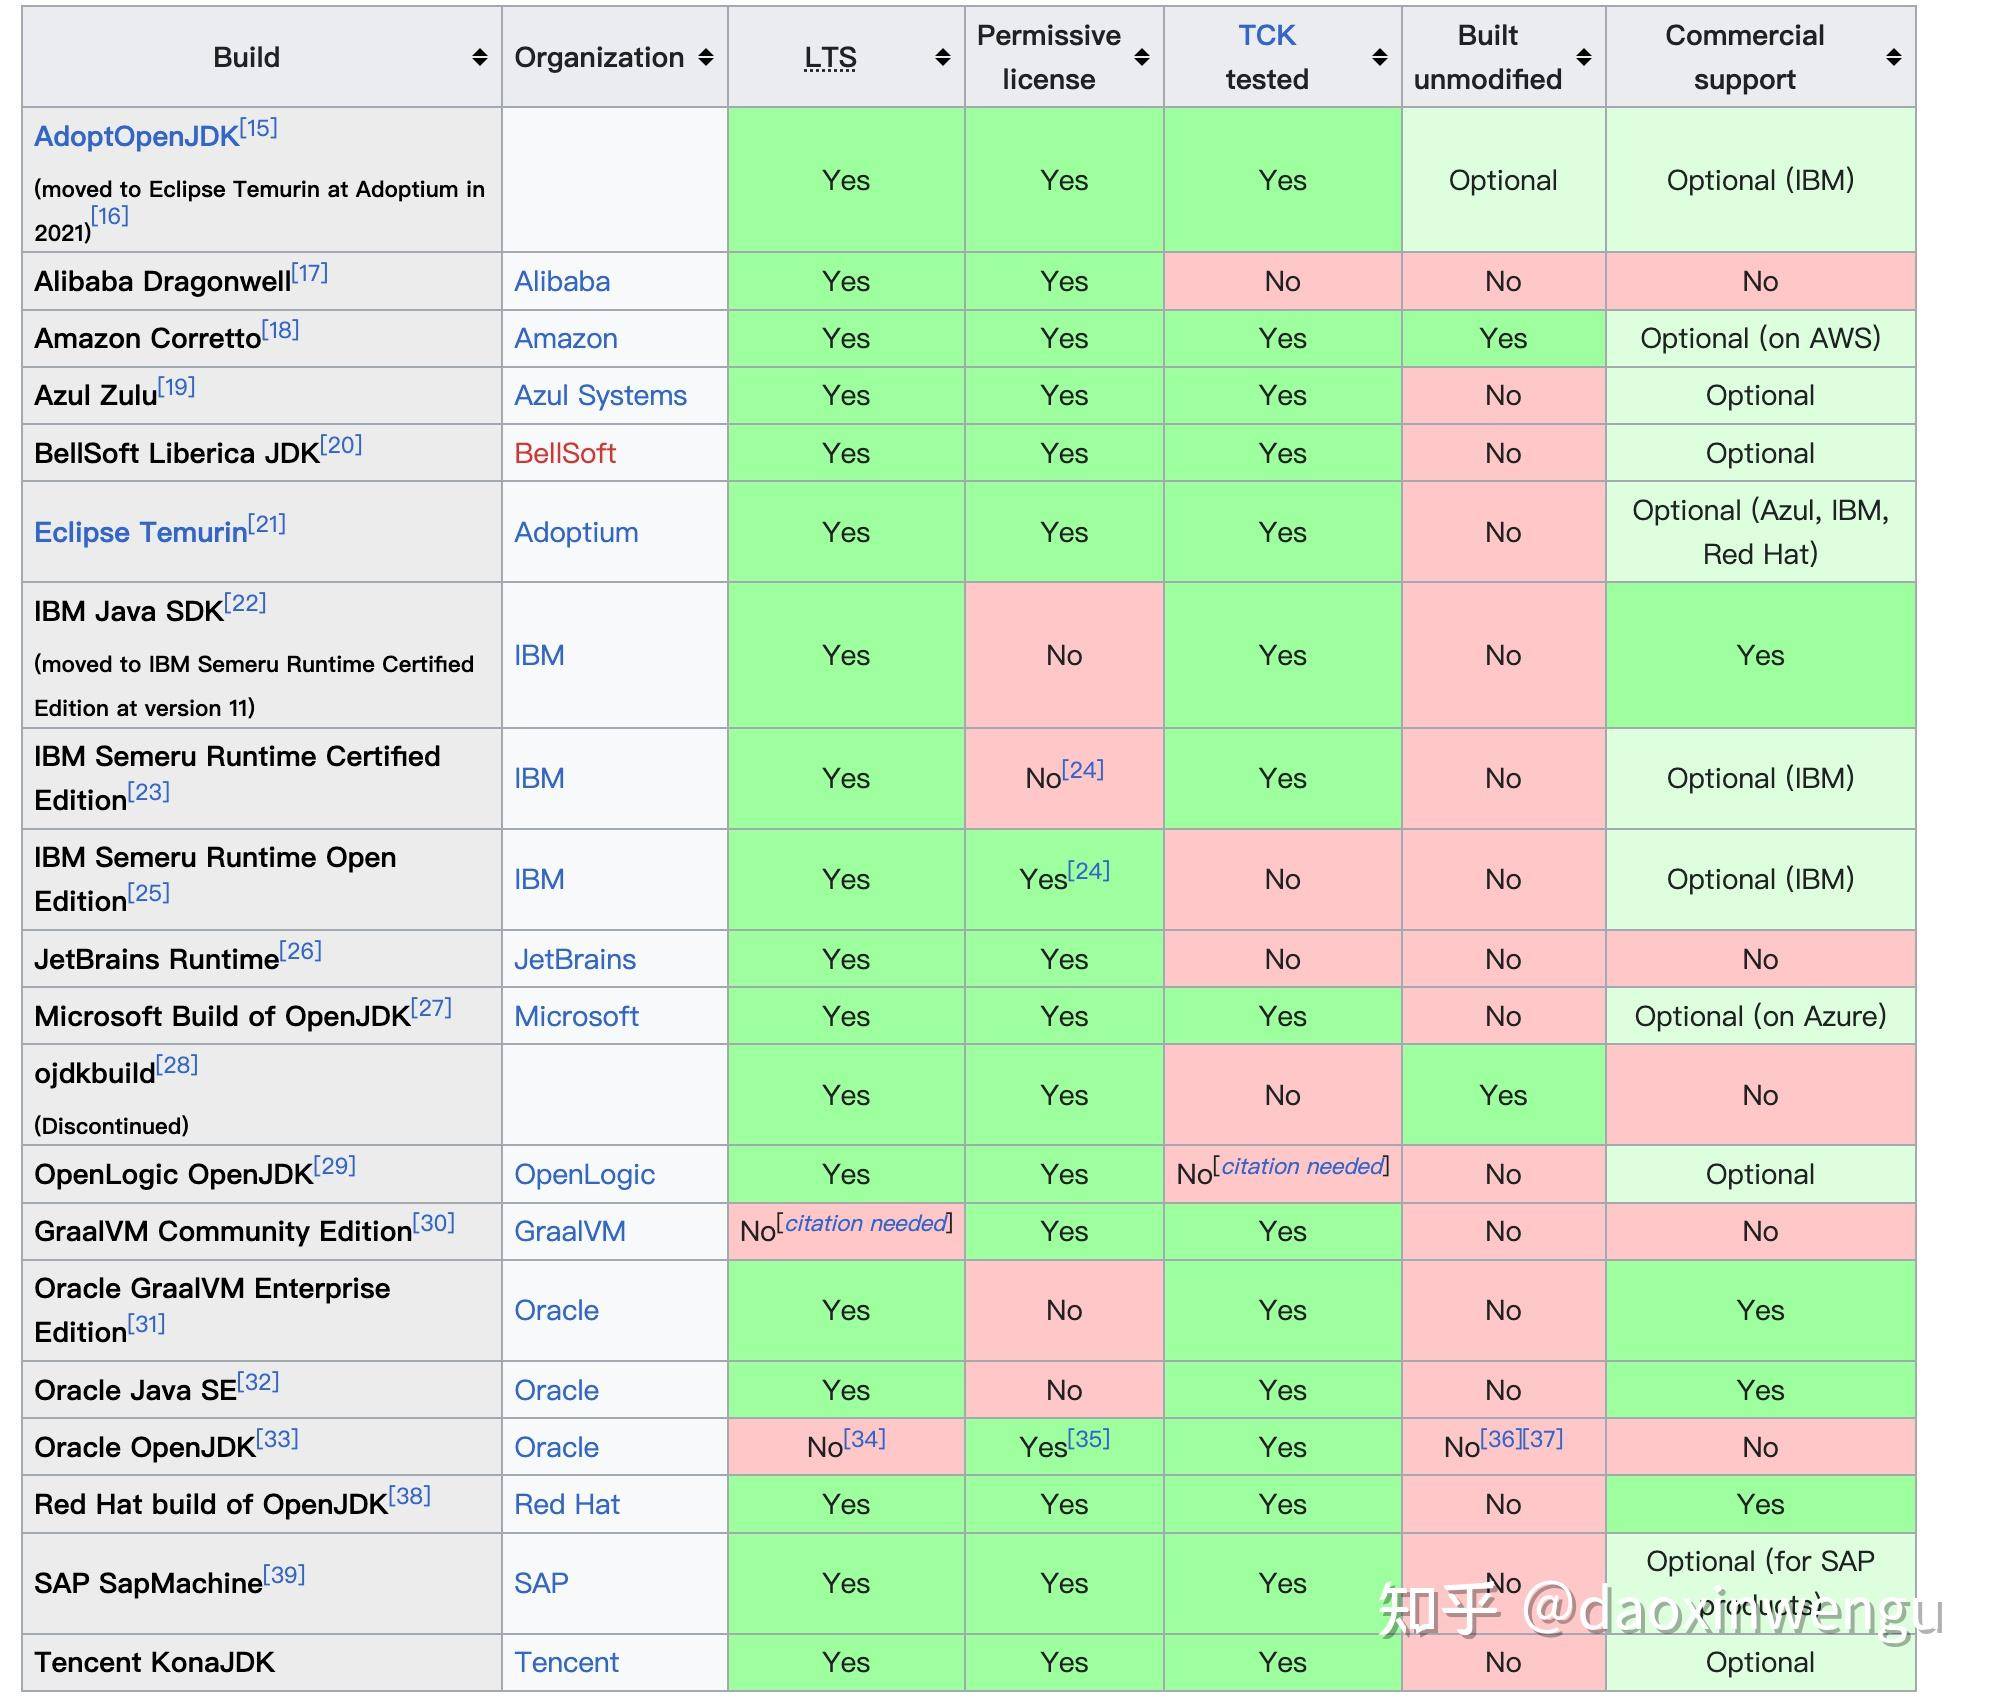Screen dimensions: 1996x1702
Task: Open the Microsoft organization link
Action: [576, 1016]
